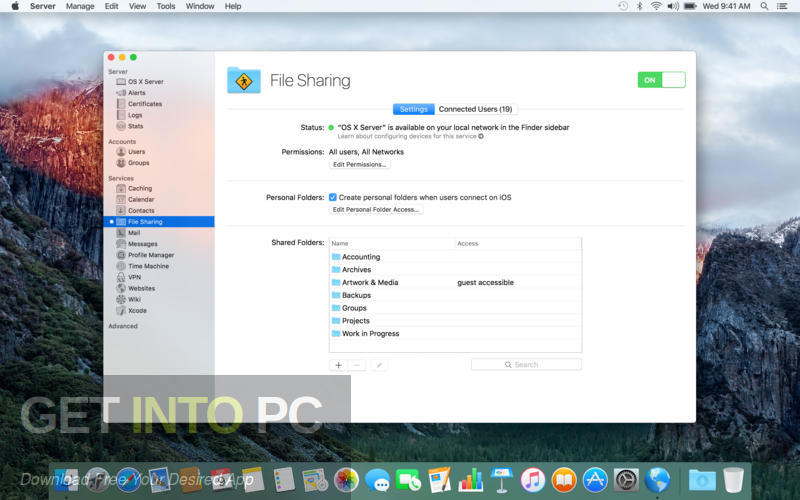Open App Store from the Dock
This screenshot has height=500, width=800.
(595, 480)
